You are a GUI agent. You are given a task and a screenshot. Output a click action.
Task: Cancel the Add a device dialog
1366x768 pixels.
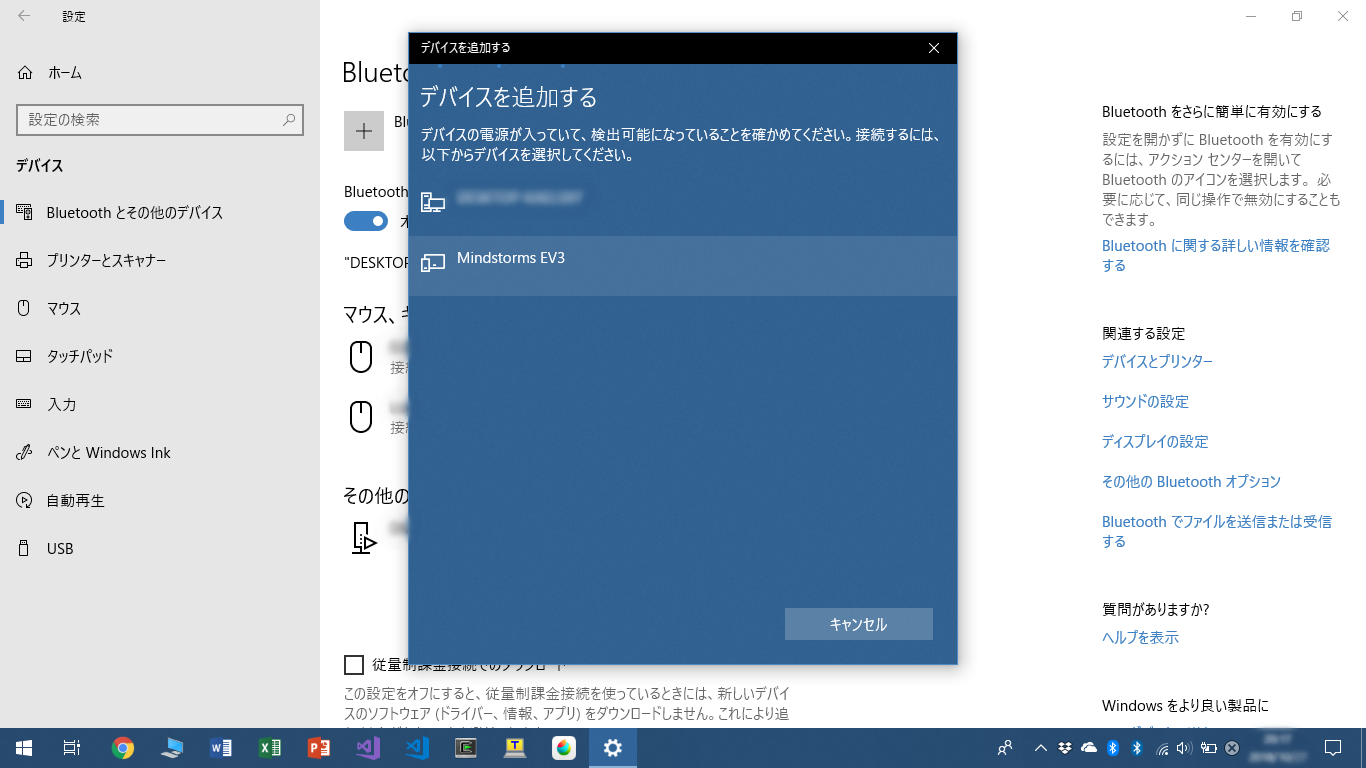click(858, 624)
